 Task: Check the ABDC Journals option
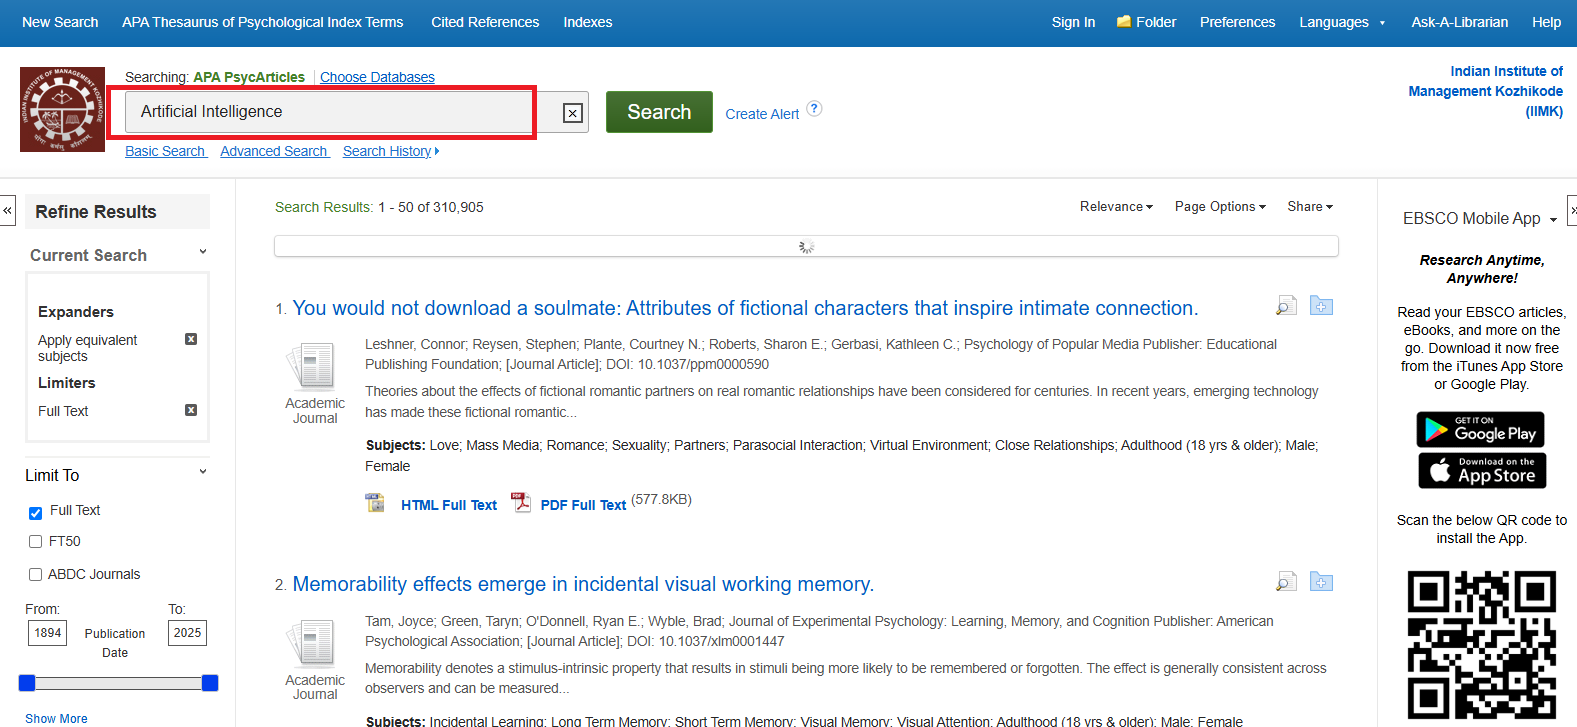(36, 575)
